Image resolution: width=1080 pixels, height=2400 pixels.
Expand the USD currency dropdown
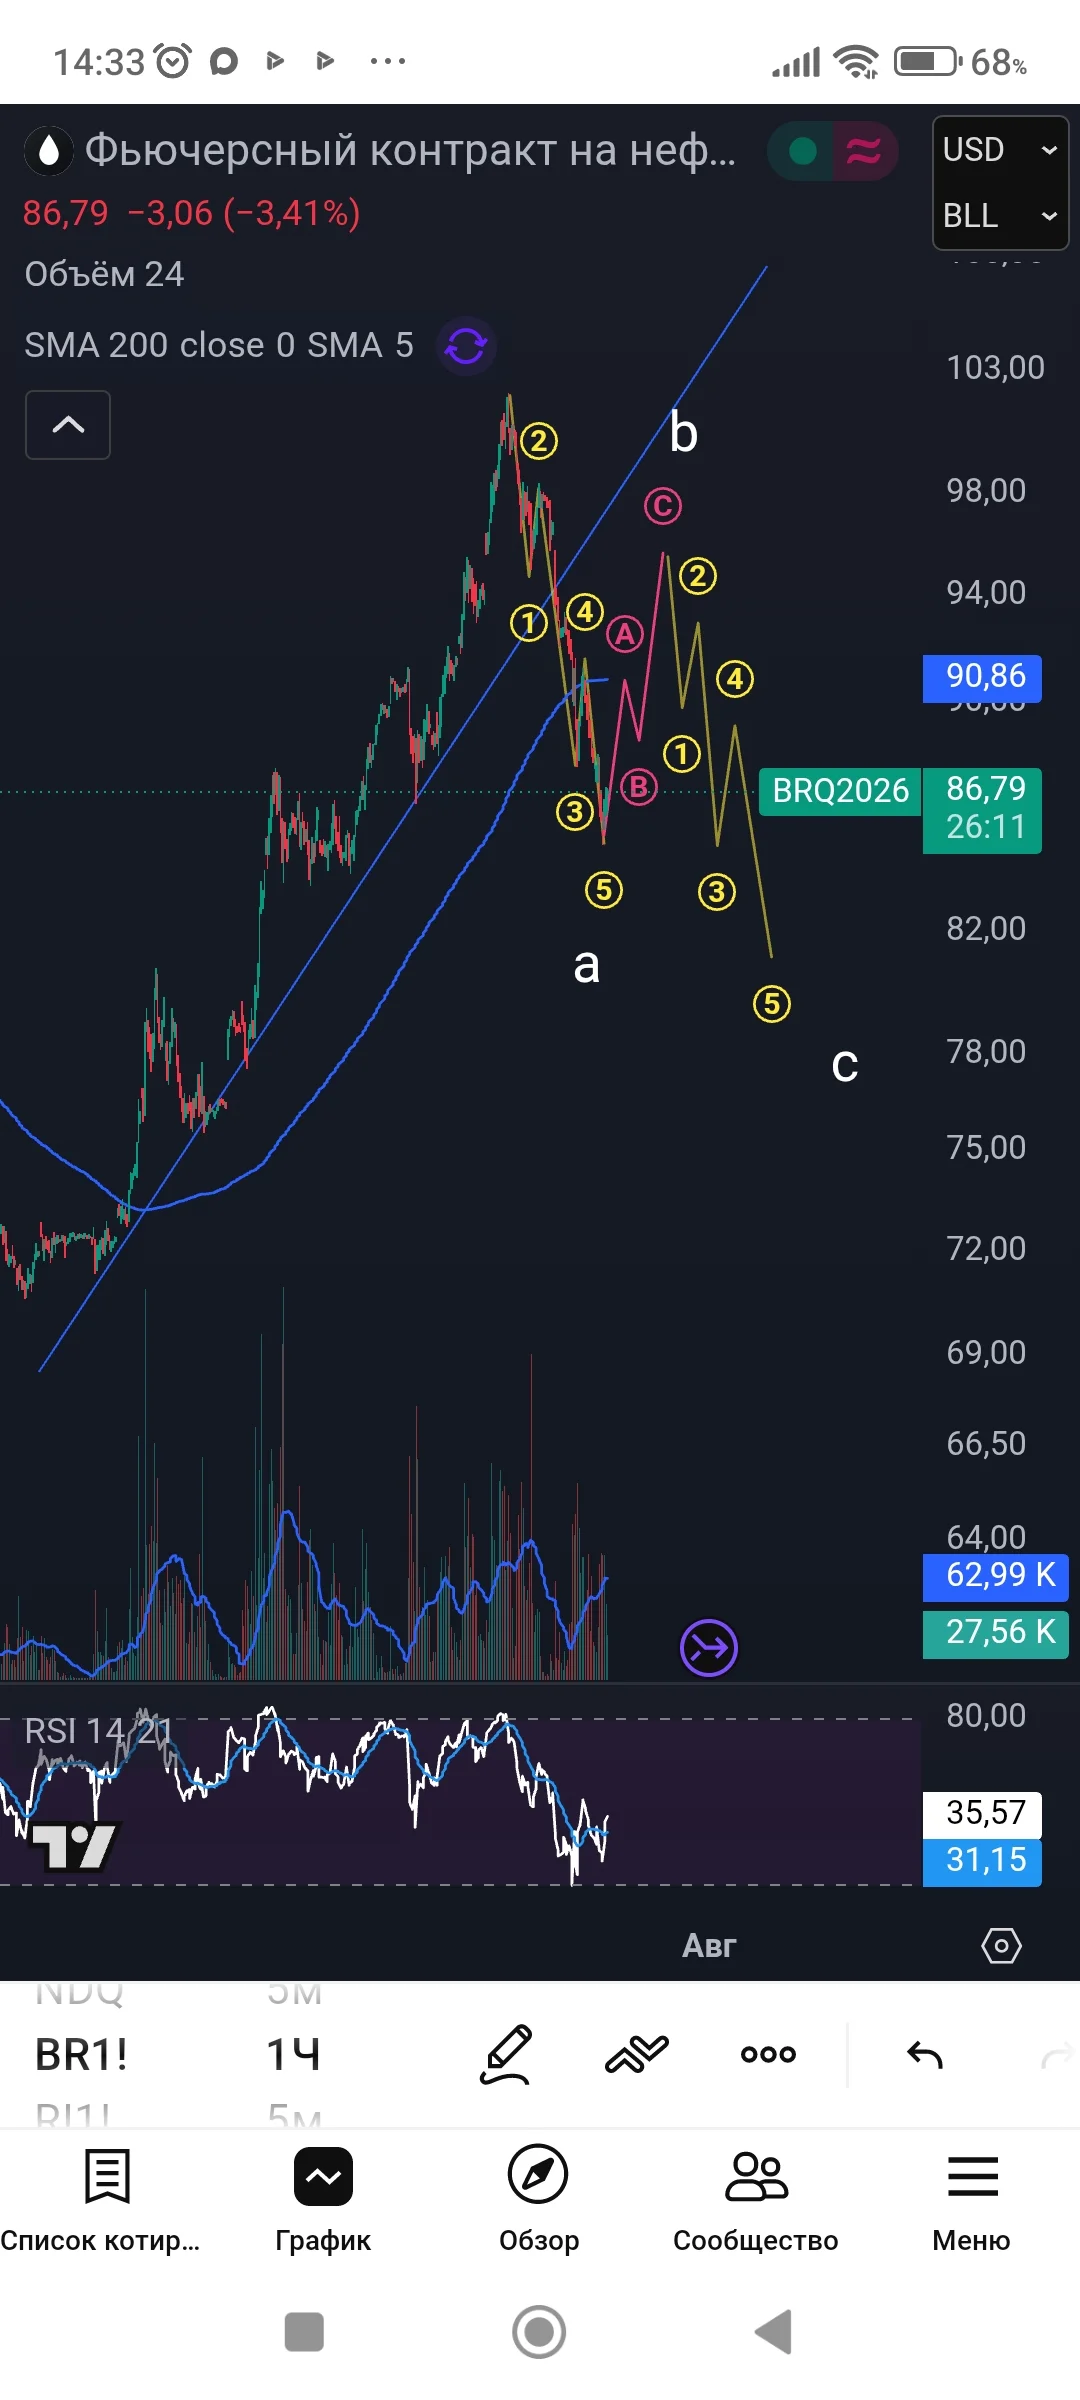(1000, 150)
